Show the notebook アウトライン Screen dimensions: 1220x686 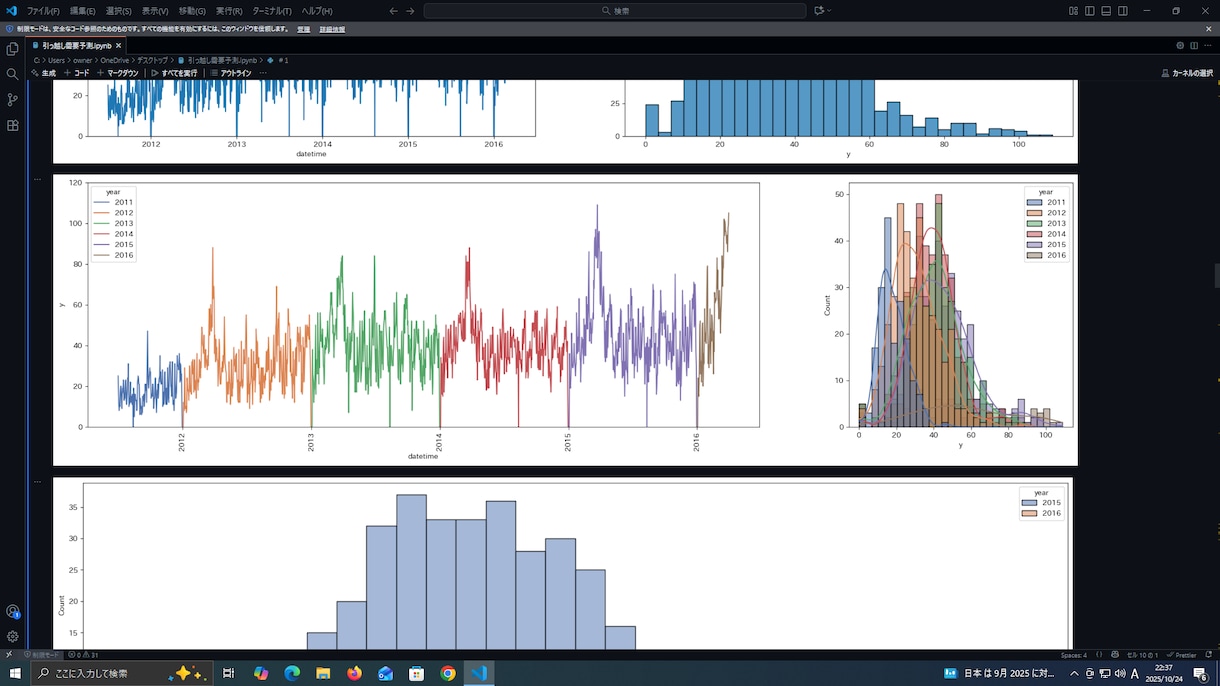coord(230,73)
